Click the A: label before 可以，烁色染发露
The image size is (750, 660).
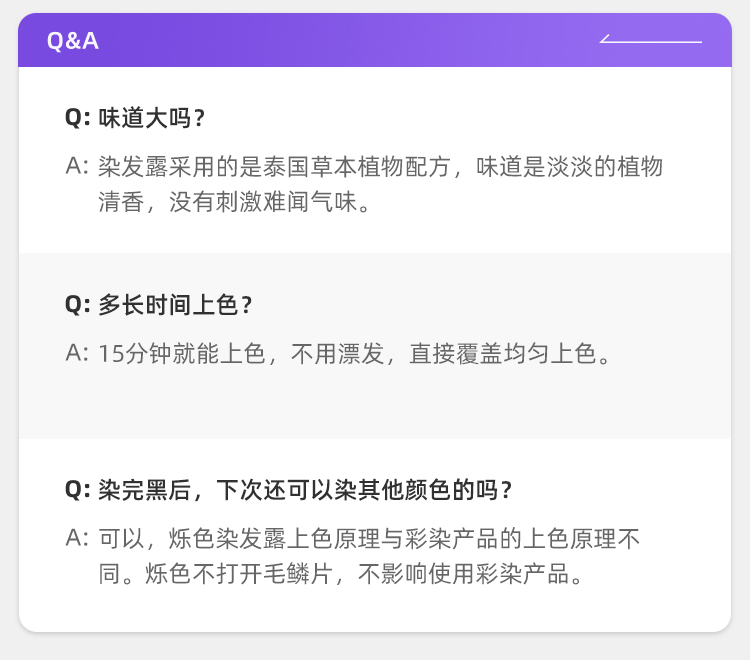pos(77,539)
